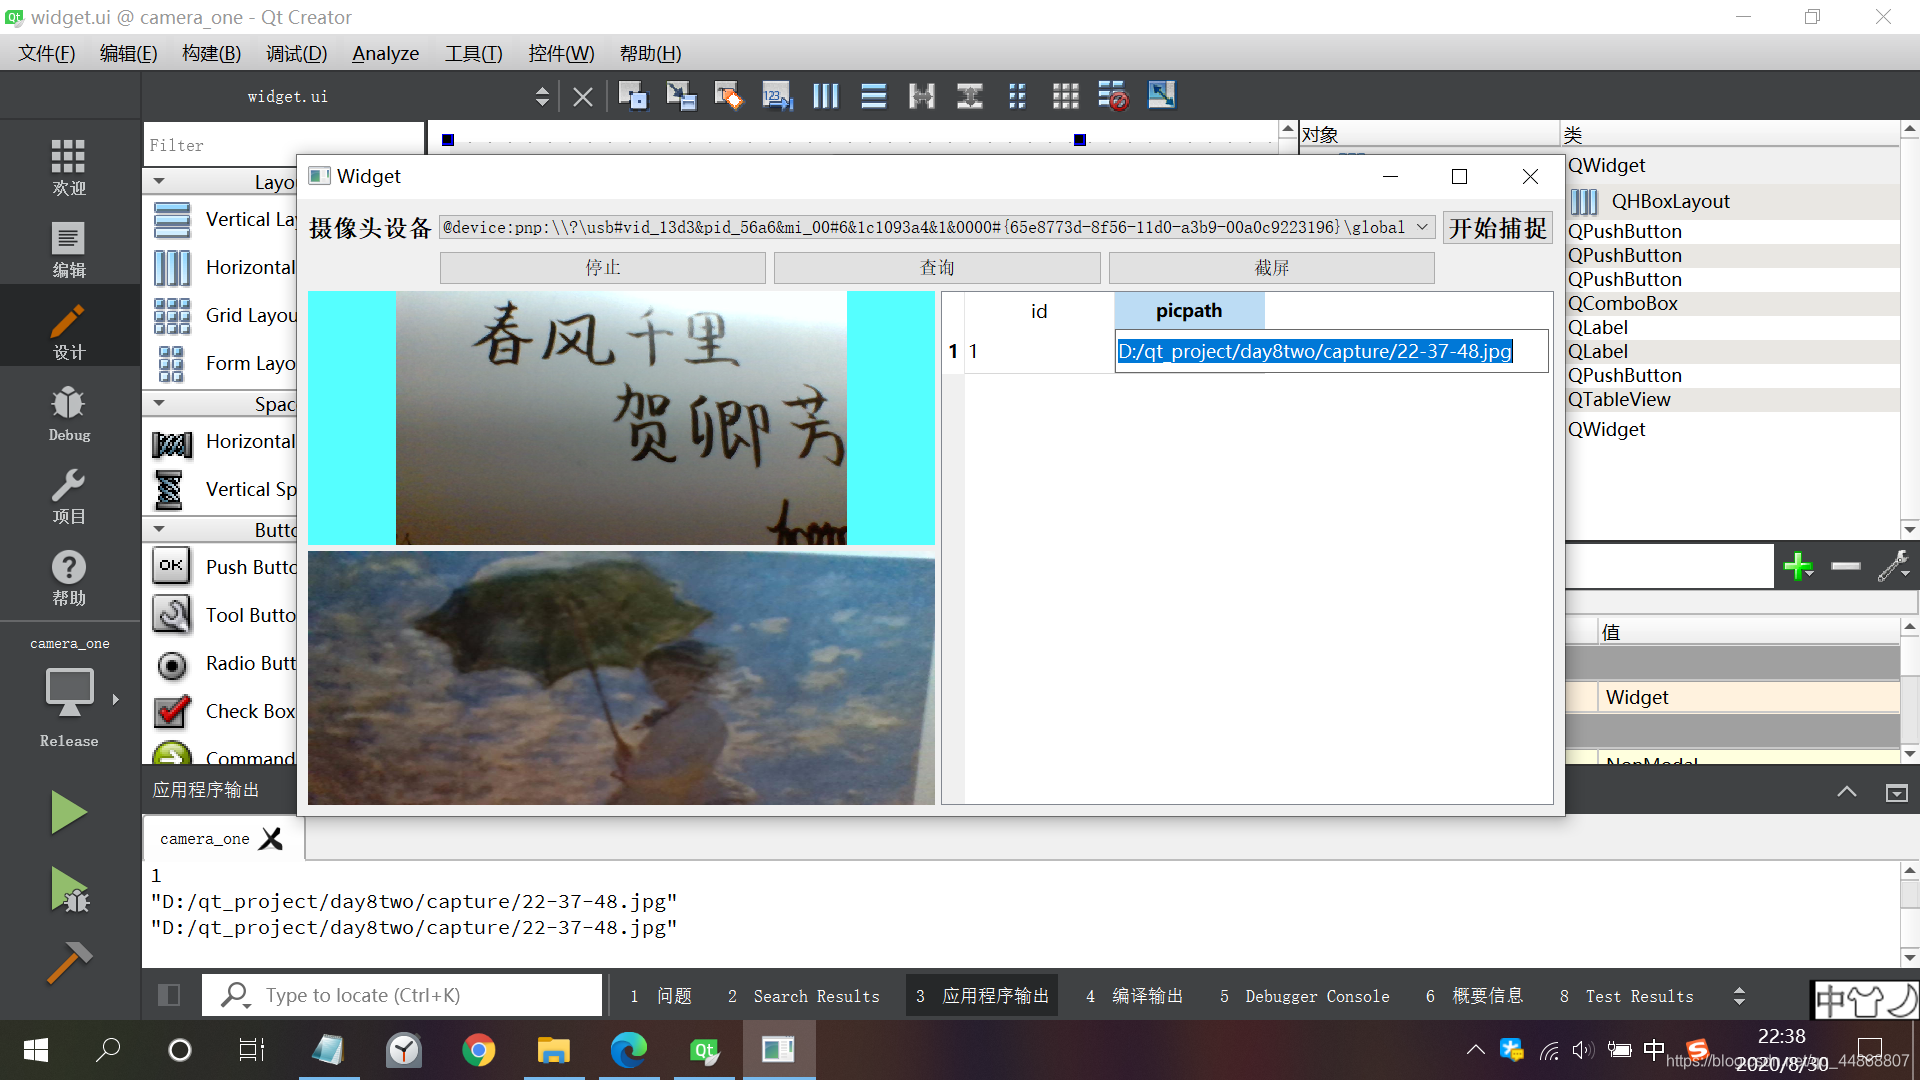This screenshot has width=1920, height=1080.
Task: Click the 开始捕捉 button
Action: coord(1497,228)
